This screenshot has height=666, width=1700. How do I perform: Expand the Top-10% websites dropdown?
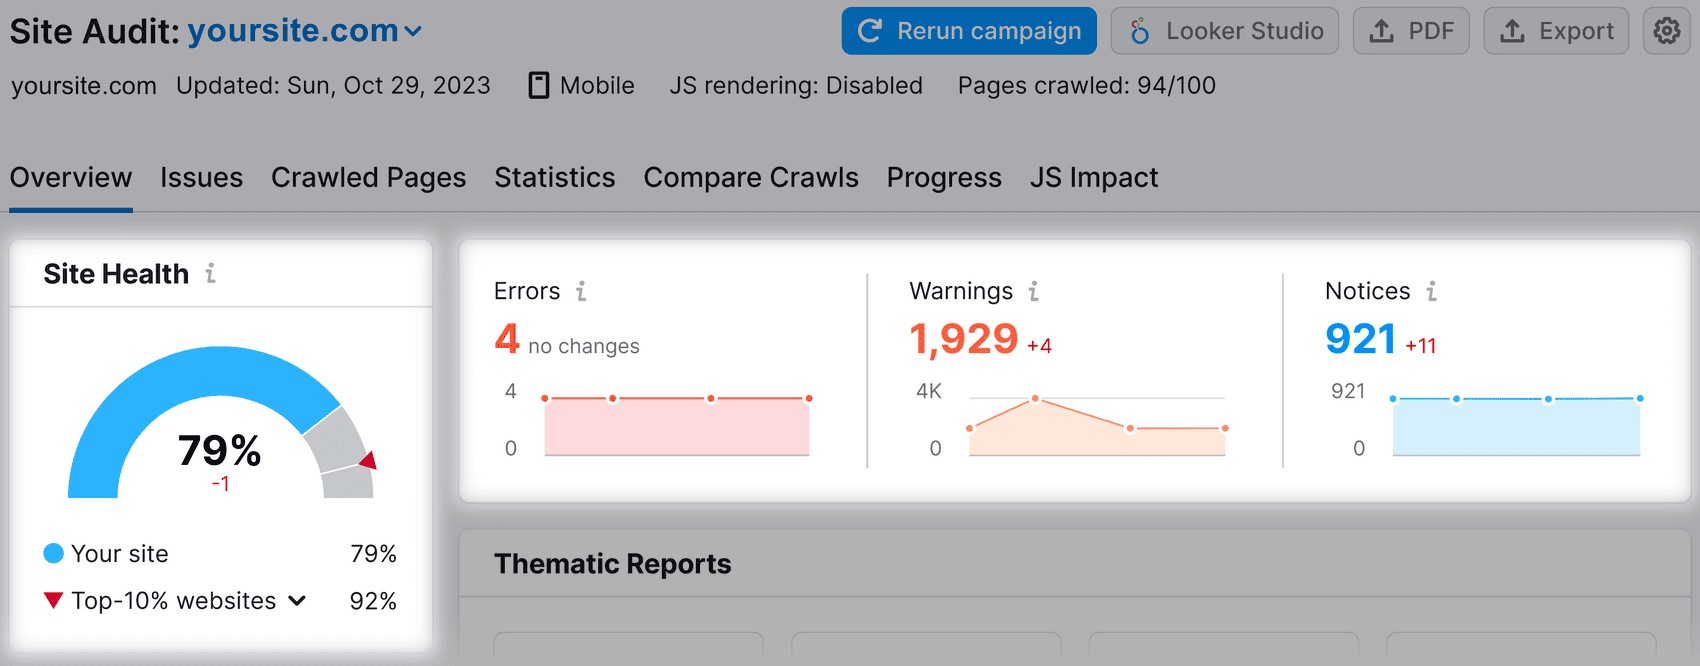coord(297,601)
